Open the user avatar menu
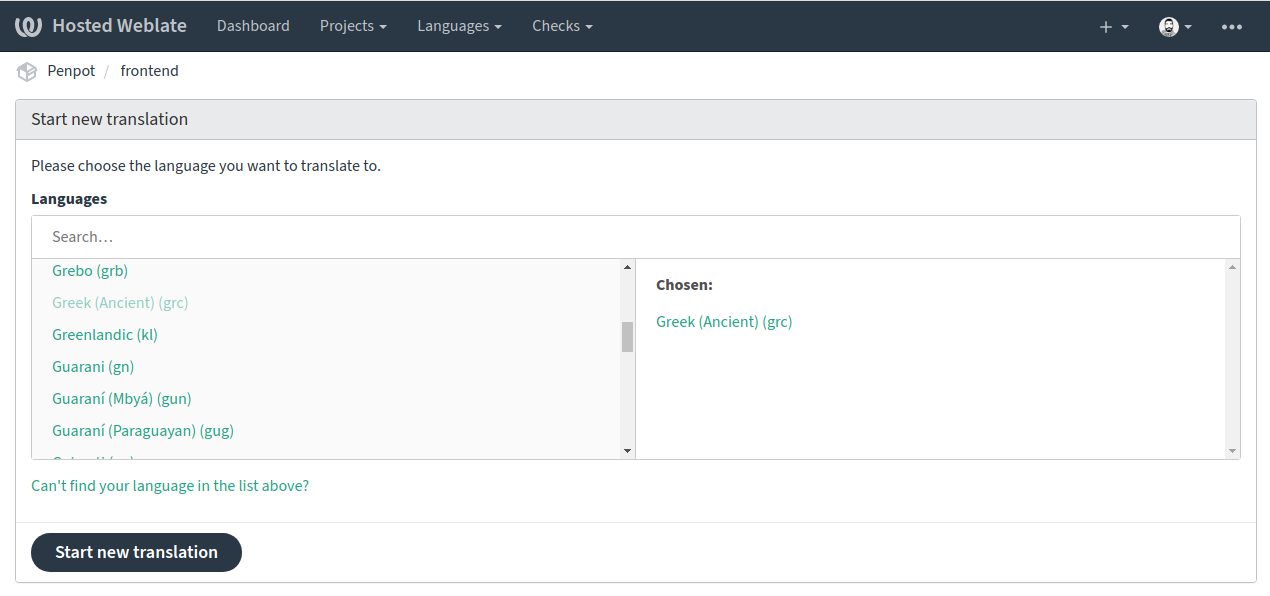This screenshot has height=596, width=1270. point(1174,27)
